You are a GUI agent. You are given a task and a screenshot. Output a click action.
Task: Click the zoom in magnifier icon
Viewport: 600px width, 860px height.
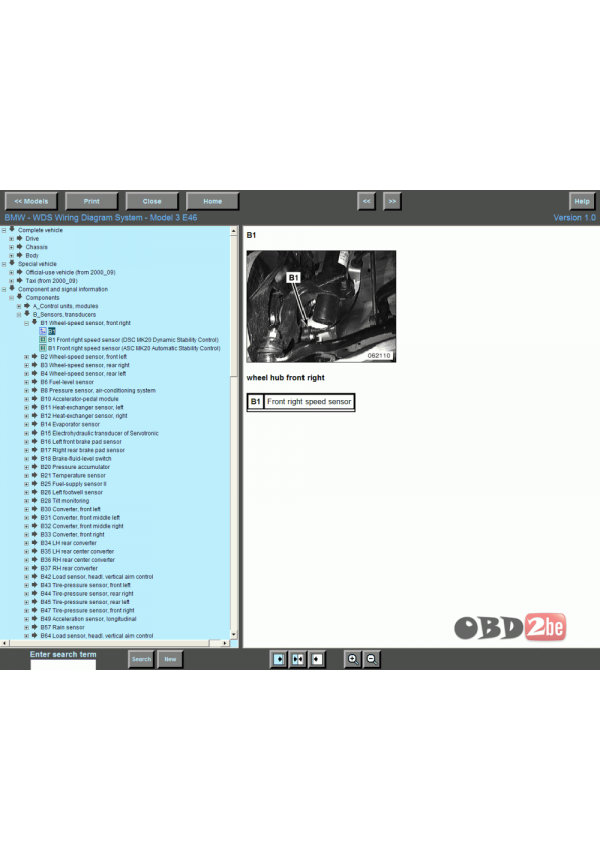point(353,659)
